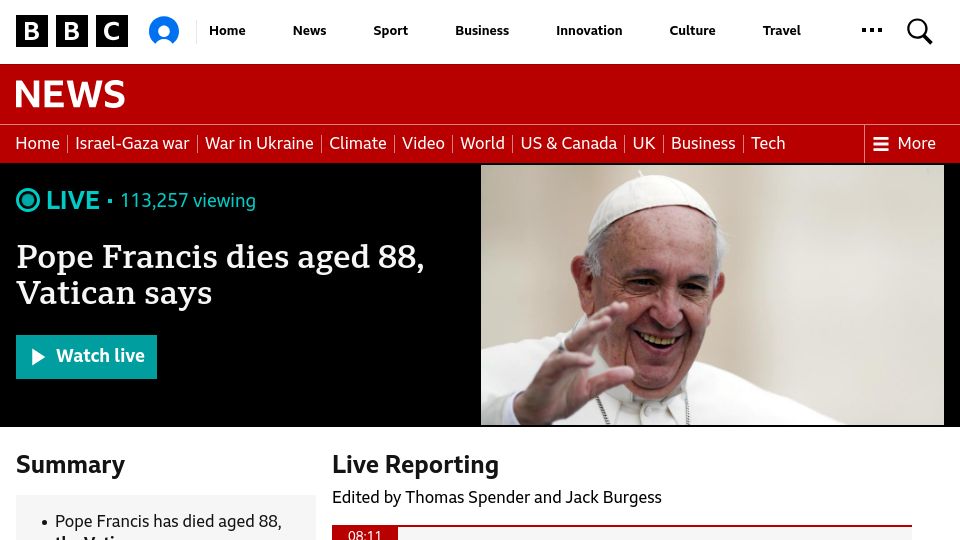The height and width of the screenshot is (540, 960).
Task: Select 'Pope Francis has died aged 88' bullet
Action: click(x=168, y=522)
